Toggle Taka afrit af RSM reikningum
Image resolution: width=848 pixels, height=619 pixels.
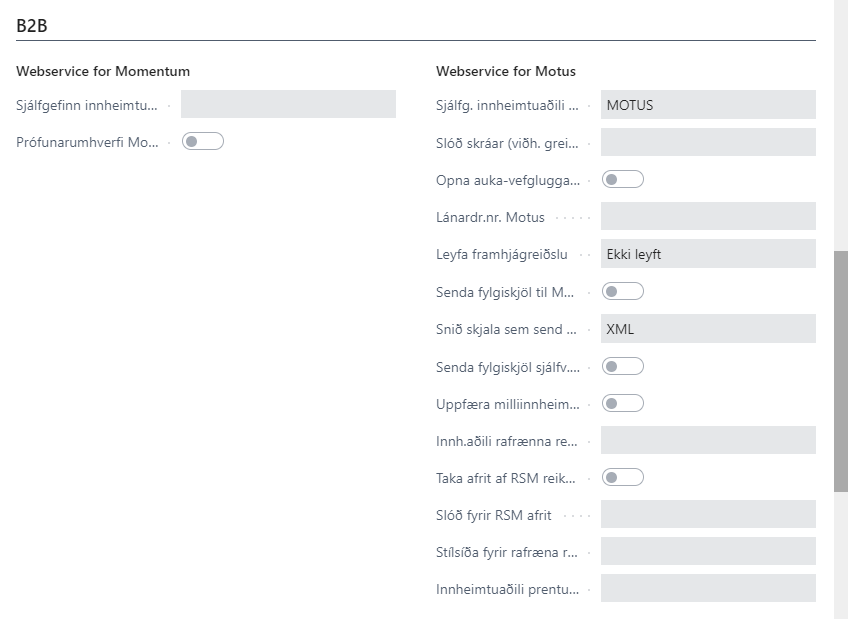click(x=623, y=477)
